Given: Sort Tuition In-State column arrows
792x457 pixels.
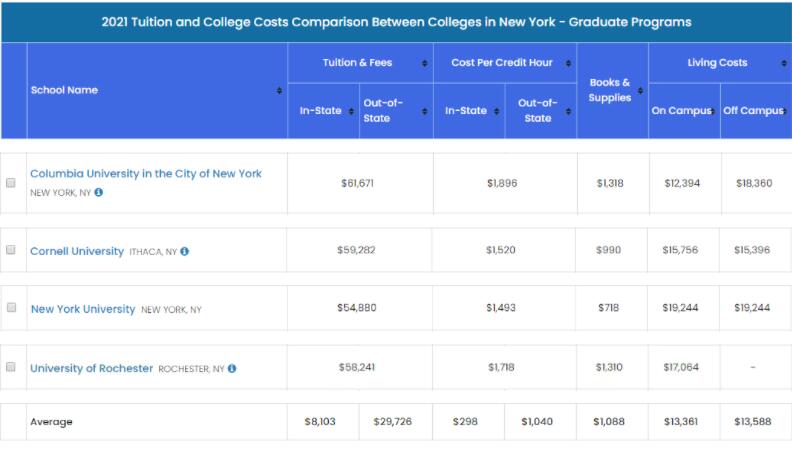Looking at the screenshot, I should [x=351, y=111].
